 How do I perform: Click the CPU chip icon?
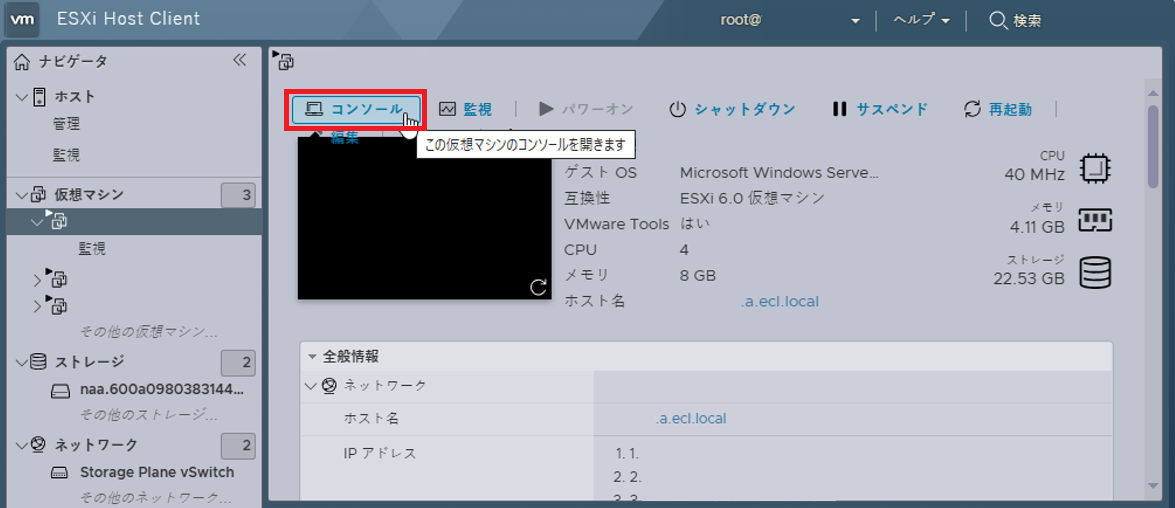(1095, 167)
